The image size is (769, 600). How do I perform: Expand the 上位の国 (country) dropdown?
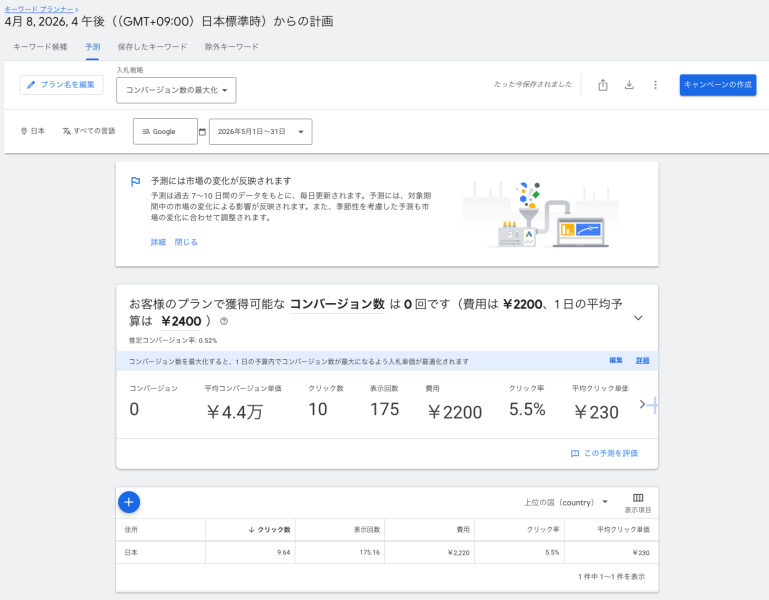[566, 502]
